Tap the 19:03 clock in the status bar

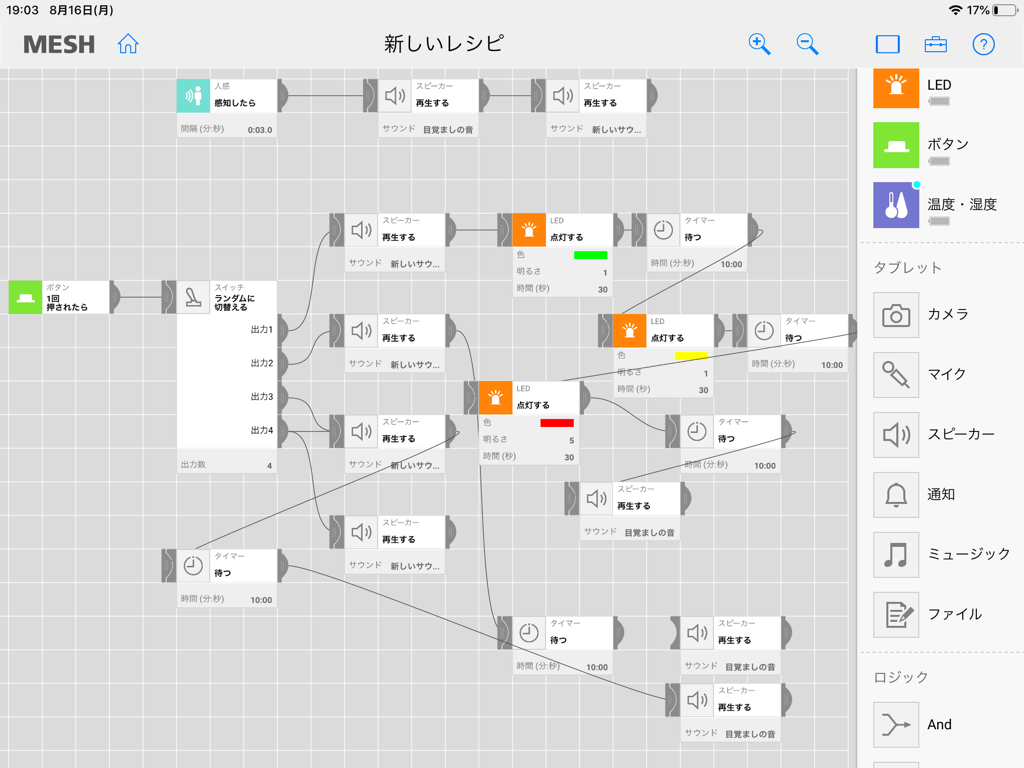(22, 10)
